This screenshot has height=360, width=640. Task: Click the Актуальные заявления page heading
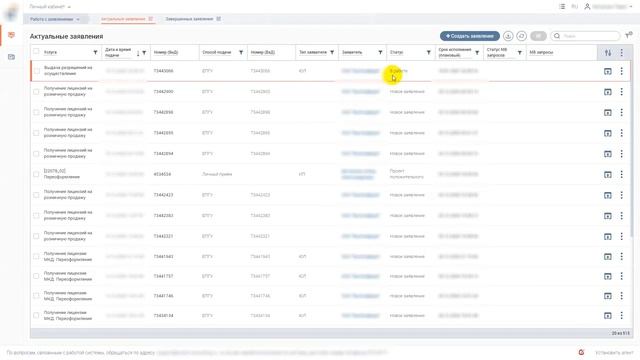(x=66, y=36)
